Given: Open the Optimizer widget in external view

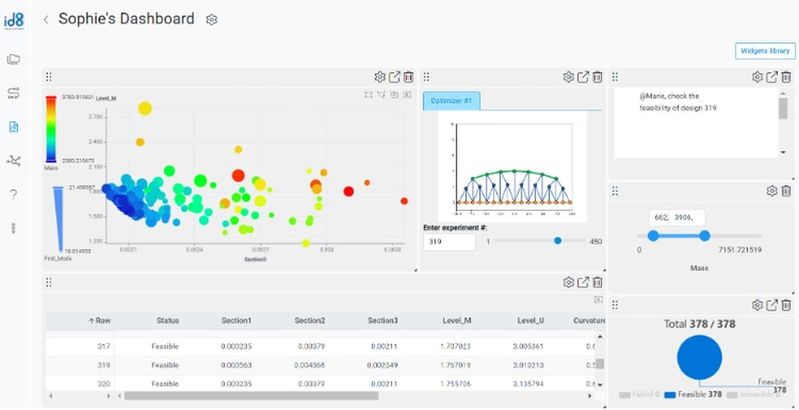Looking at the screenshot, I should (x=583, y=77).
